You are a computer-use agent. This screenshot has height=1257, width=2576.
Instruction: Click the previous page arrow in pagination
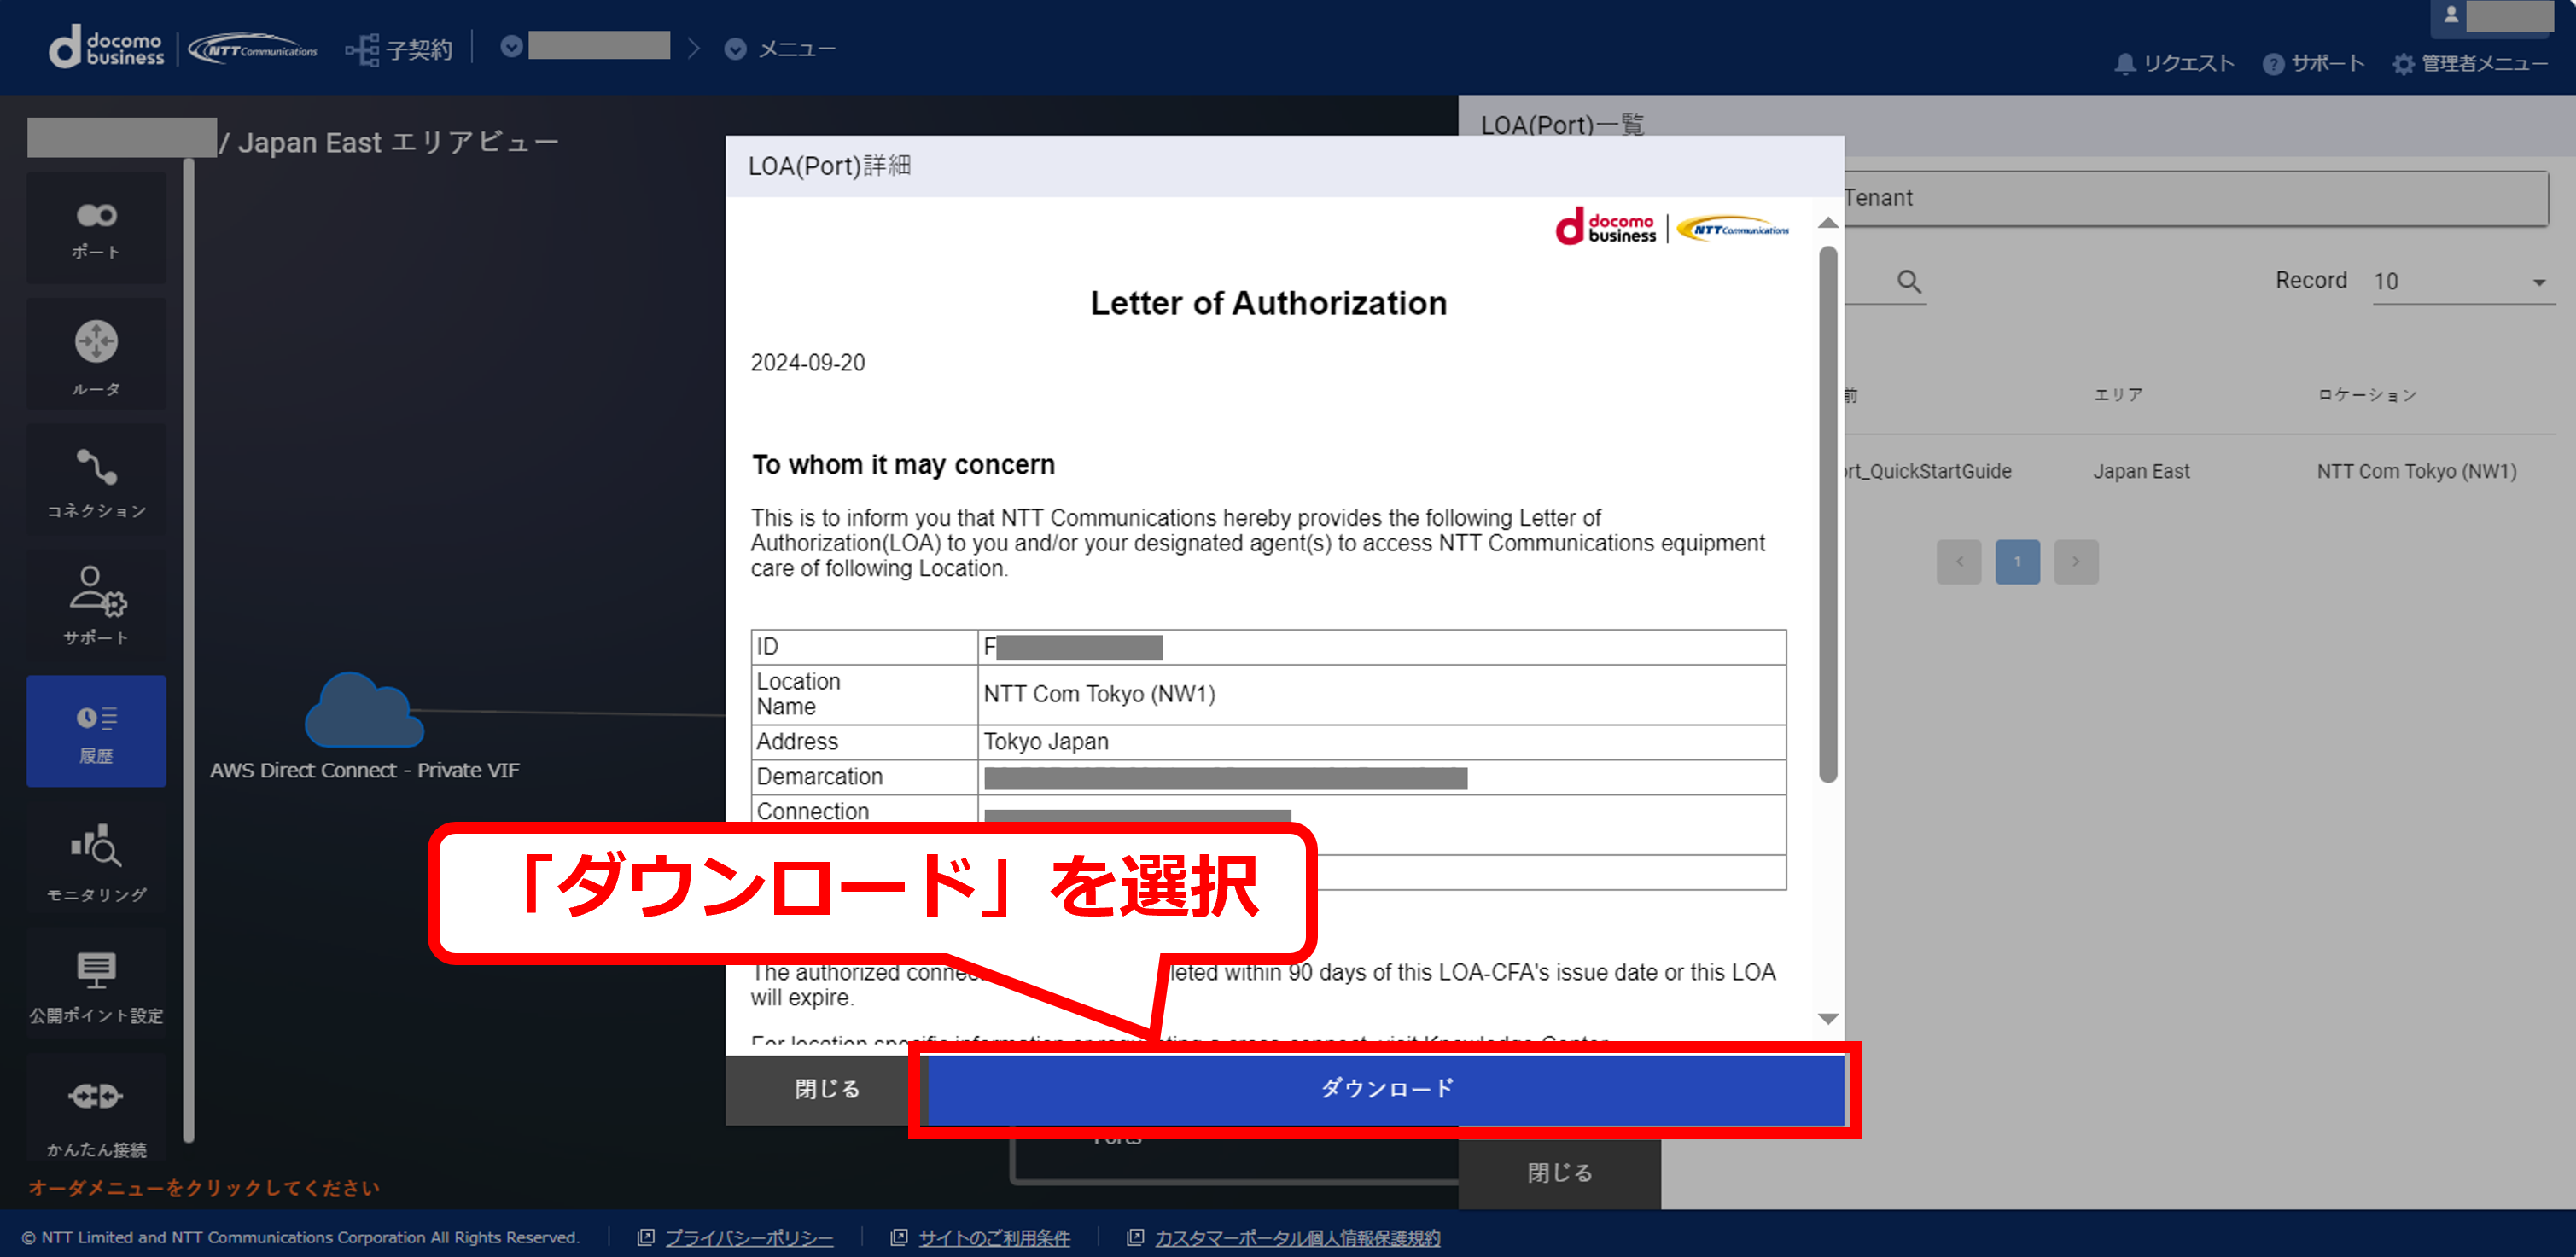(1958, 561)
